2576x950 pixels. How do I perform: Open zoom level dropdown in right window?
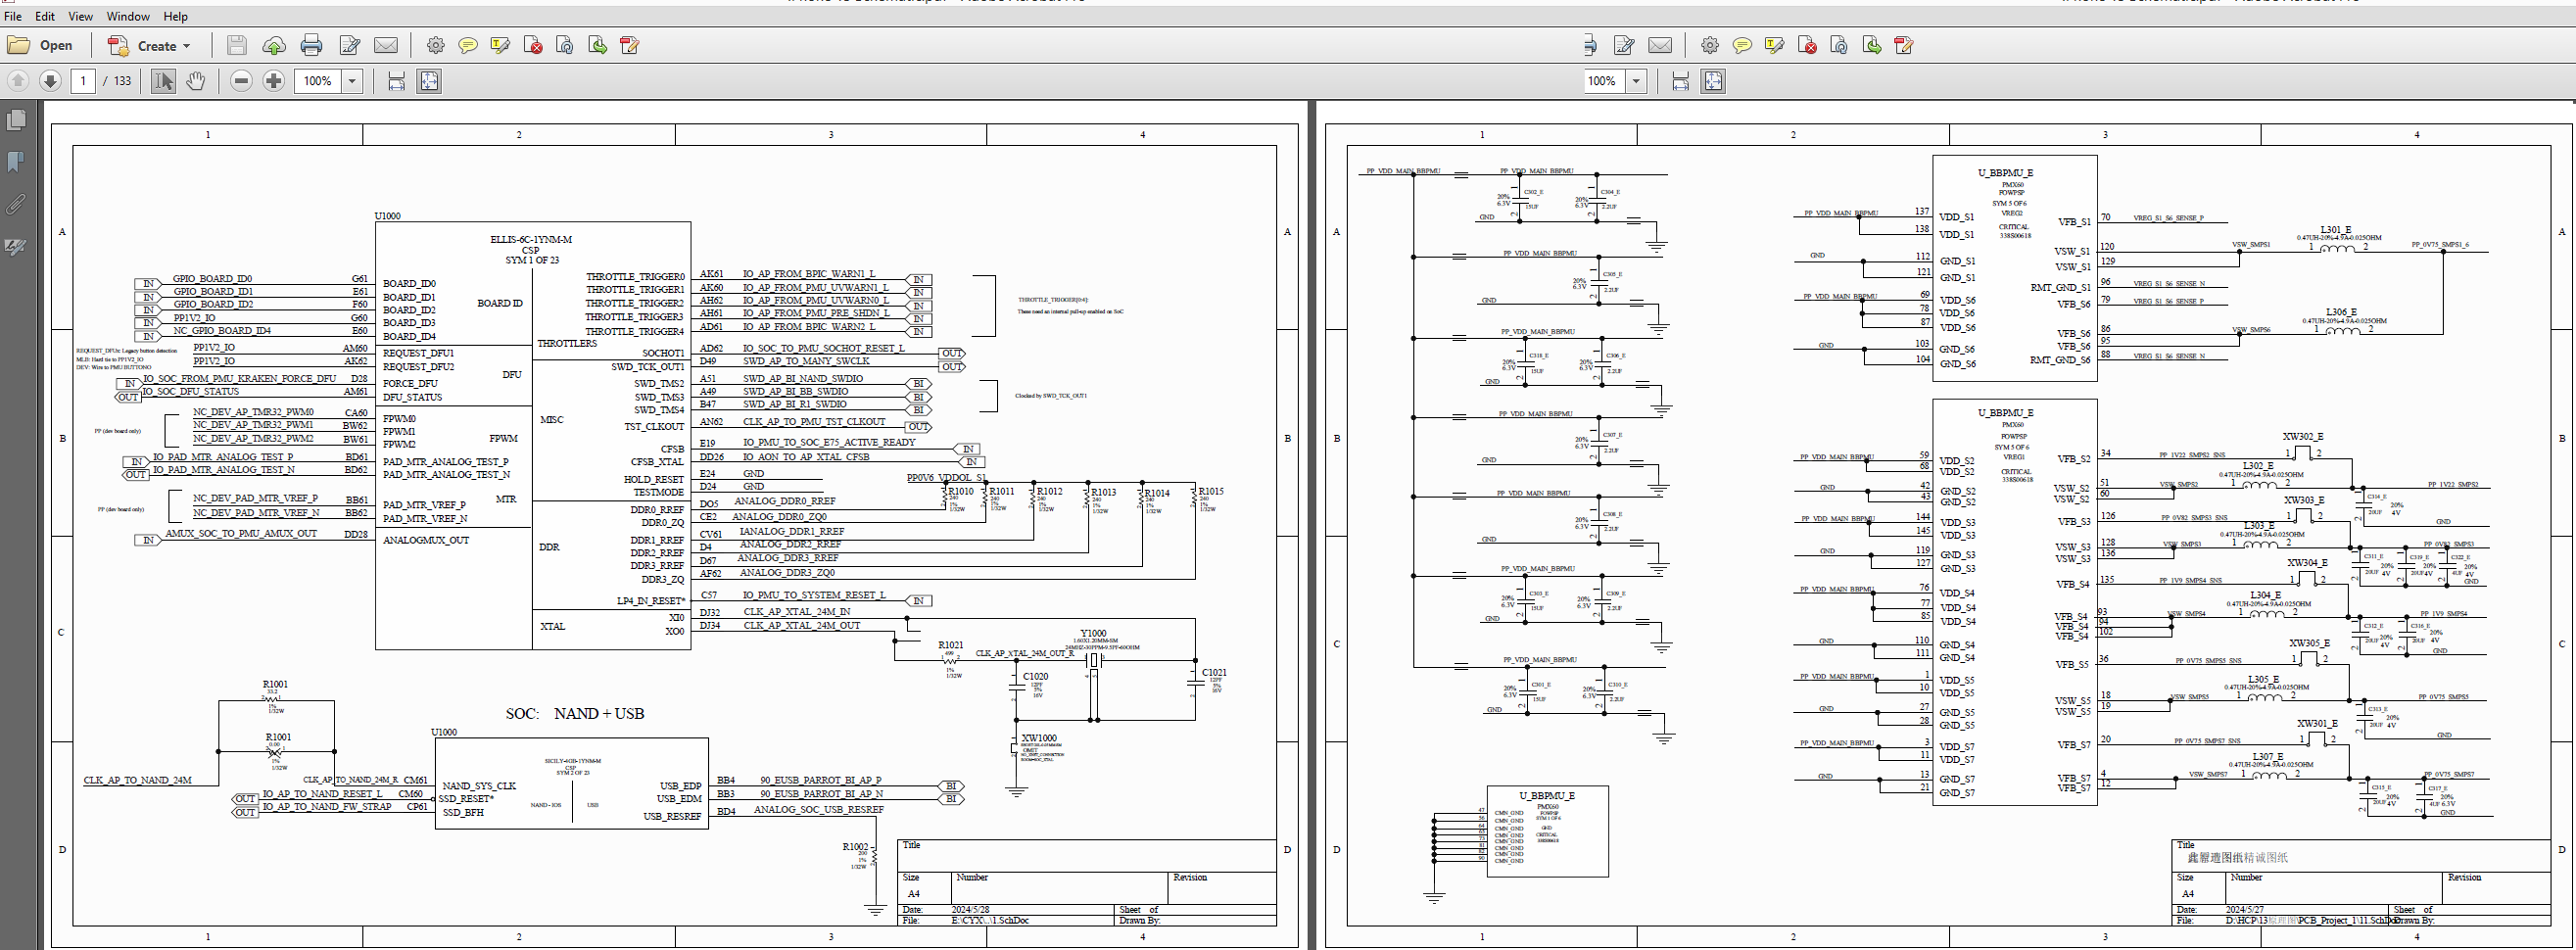point(1636,81)
